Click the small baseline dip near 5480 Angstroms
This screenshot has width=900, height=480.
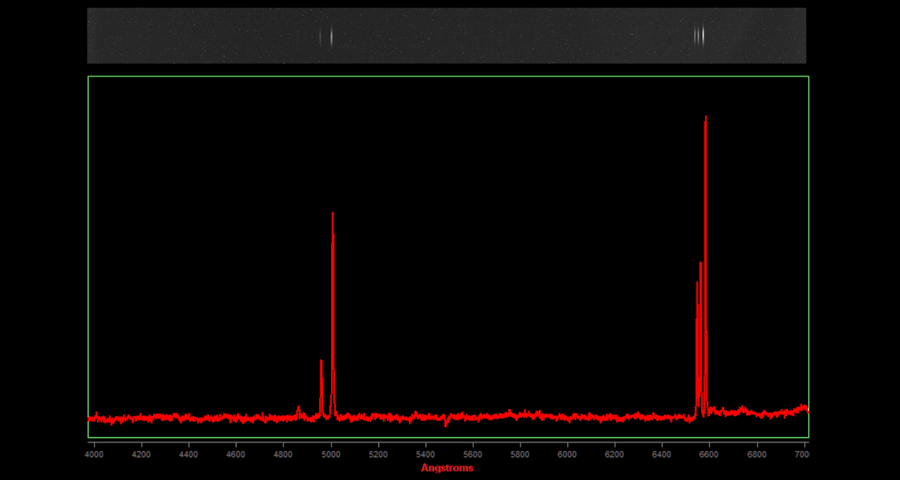point(446,423)
